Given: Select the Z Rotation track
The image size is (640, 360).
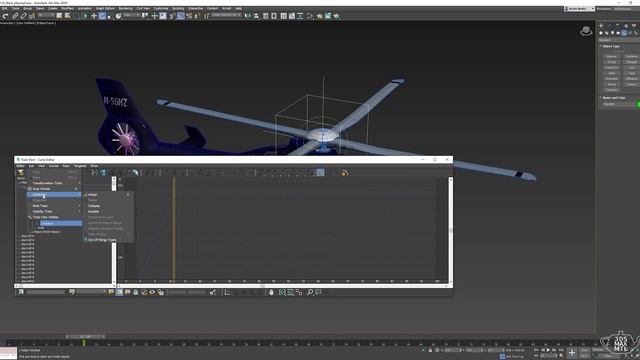Looking at the screenshot, I should tap(61, 223).
